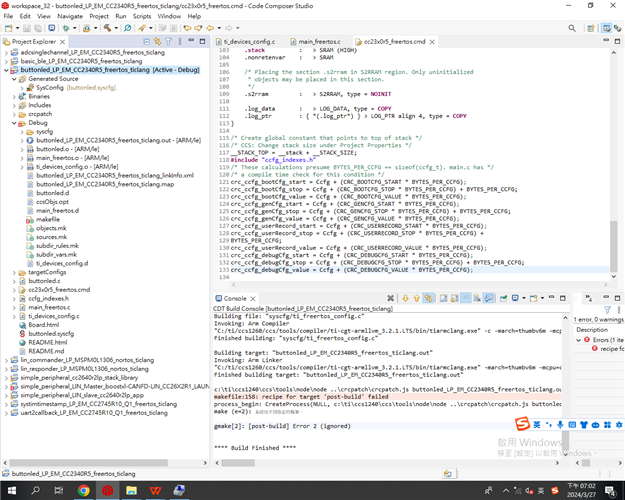
Task: Click Open Console new icon
Action: click(534, 298)
